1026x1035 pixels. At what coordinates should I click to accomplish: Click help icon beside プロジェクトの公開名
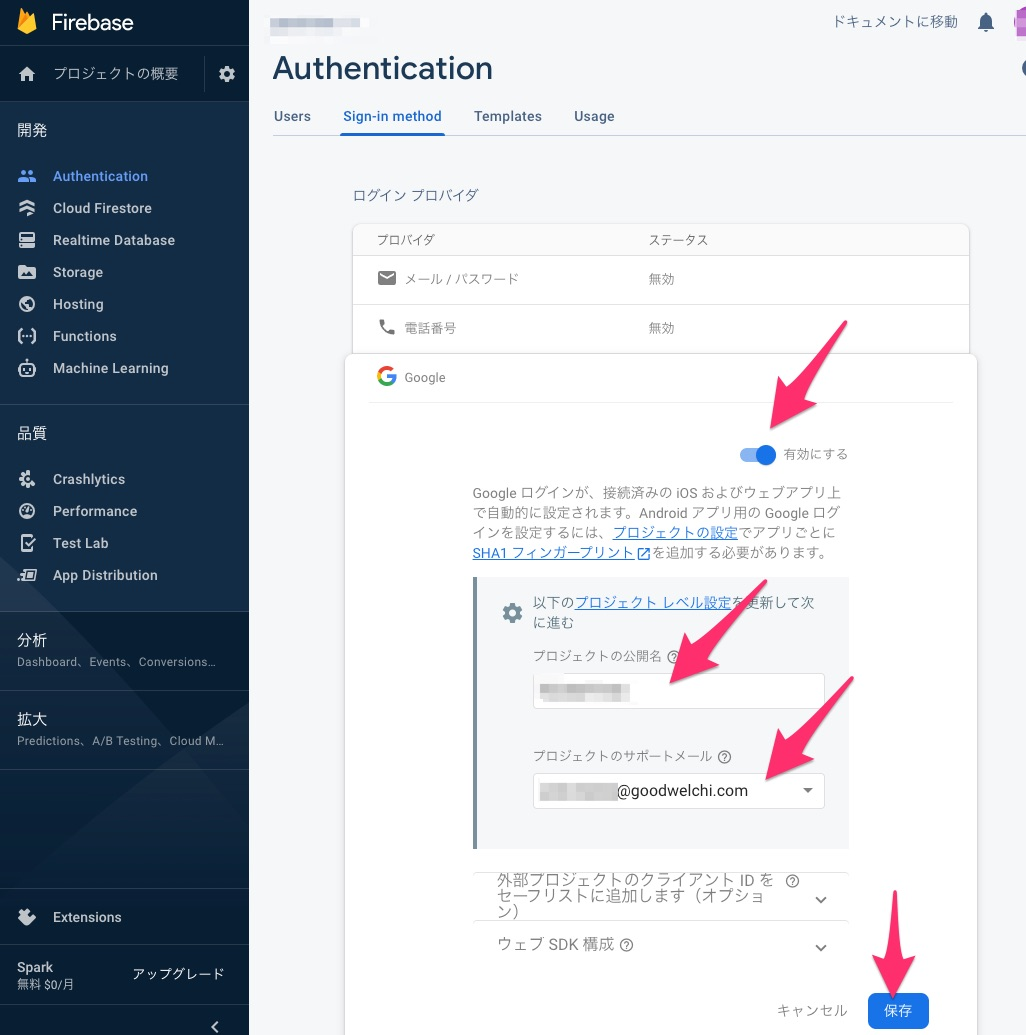coord(673,656)
